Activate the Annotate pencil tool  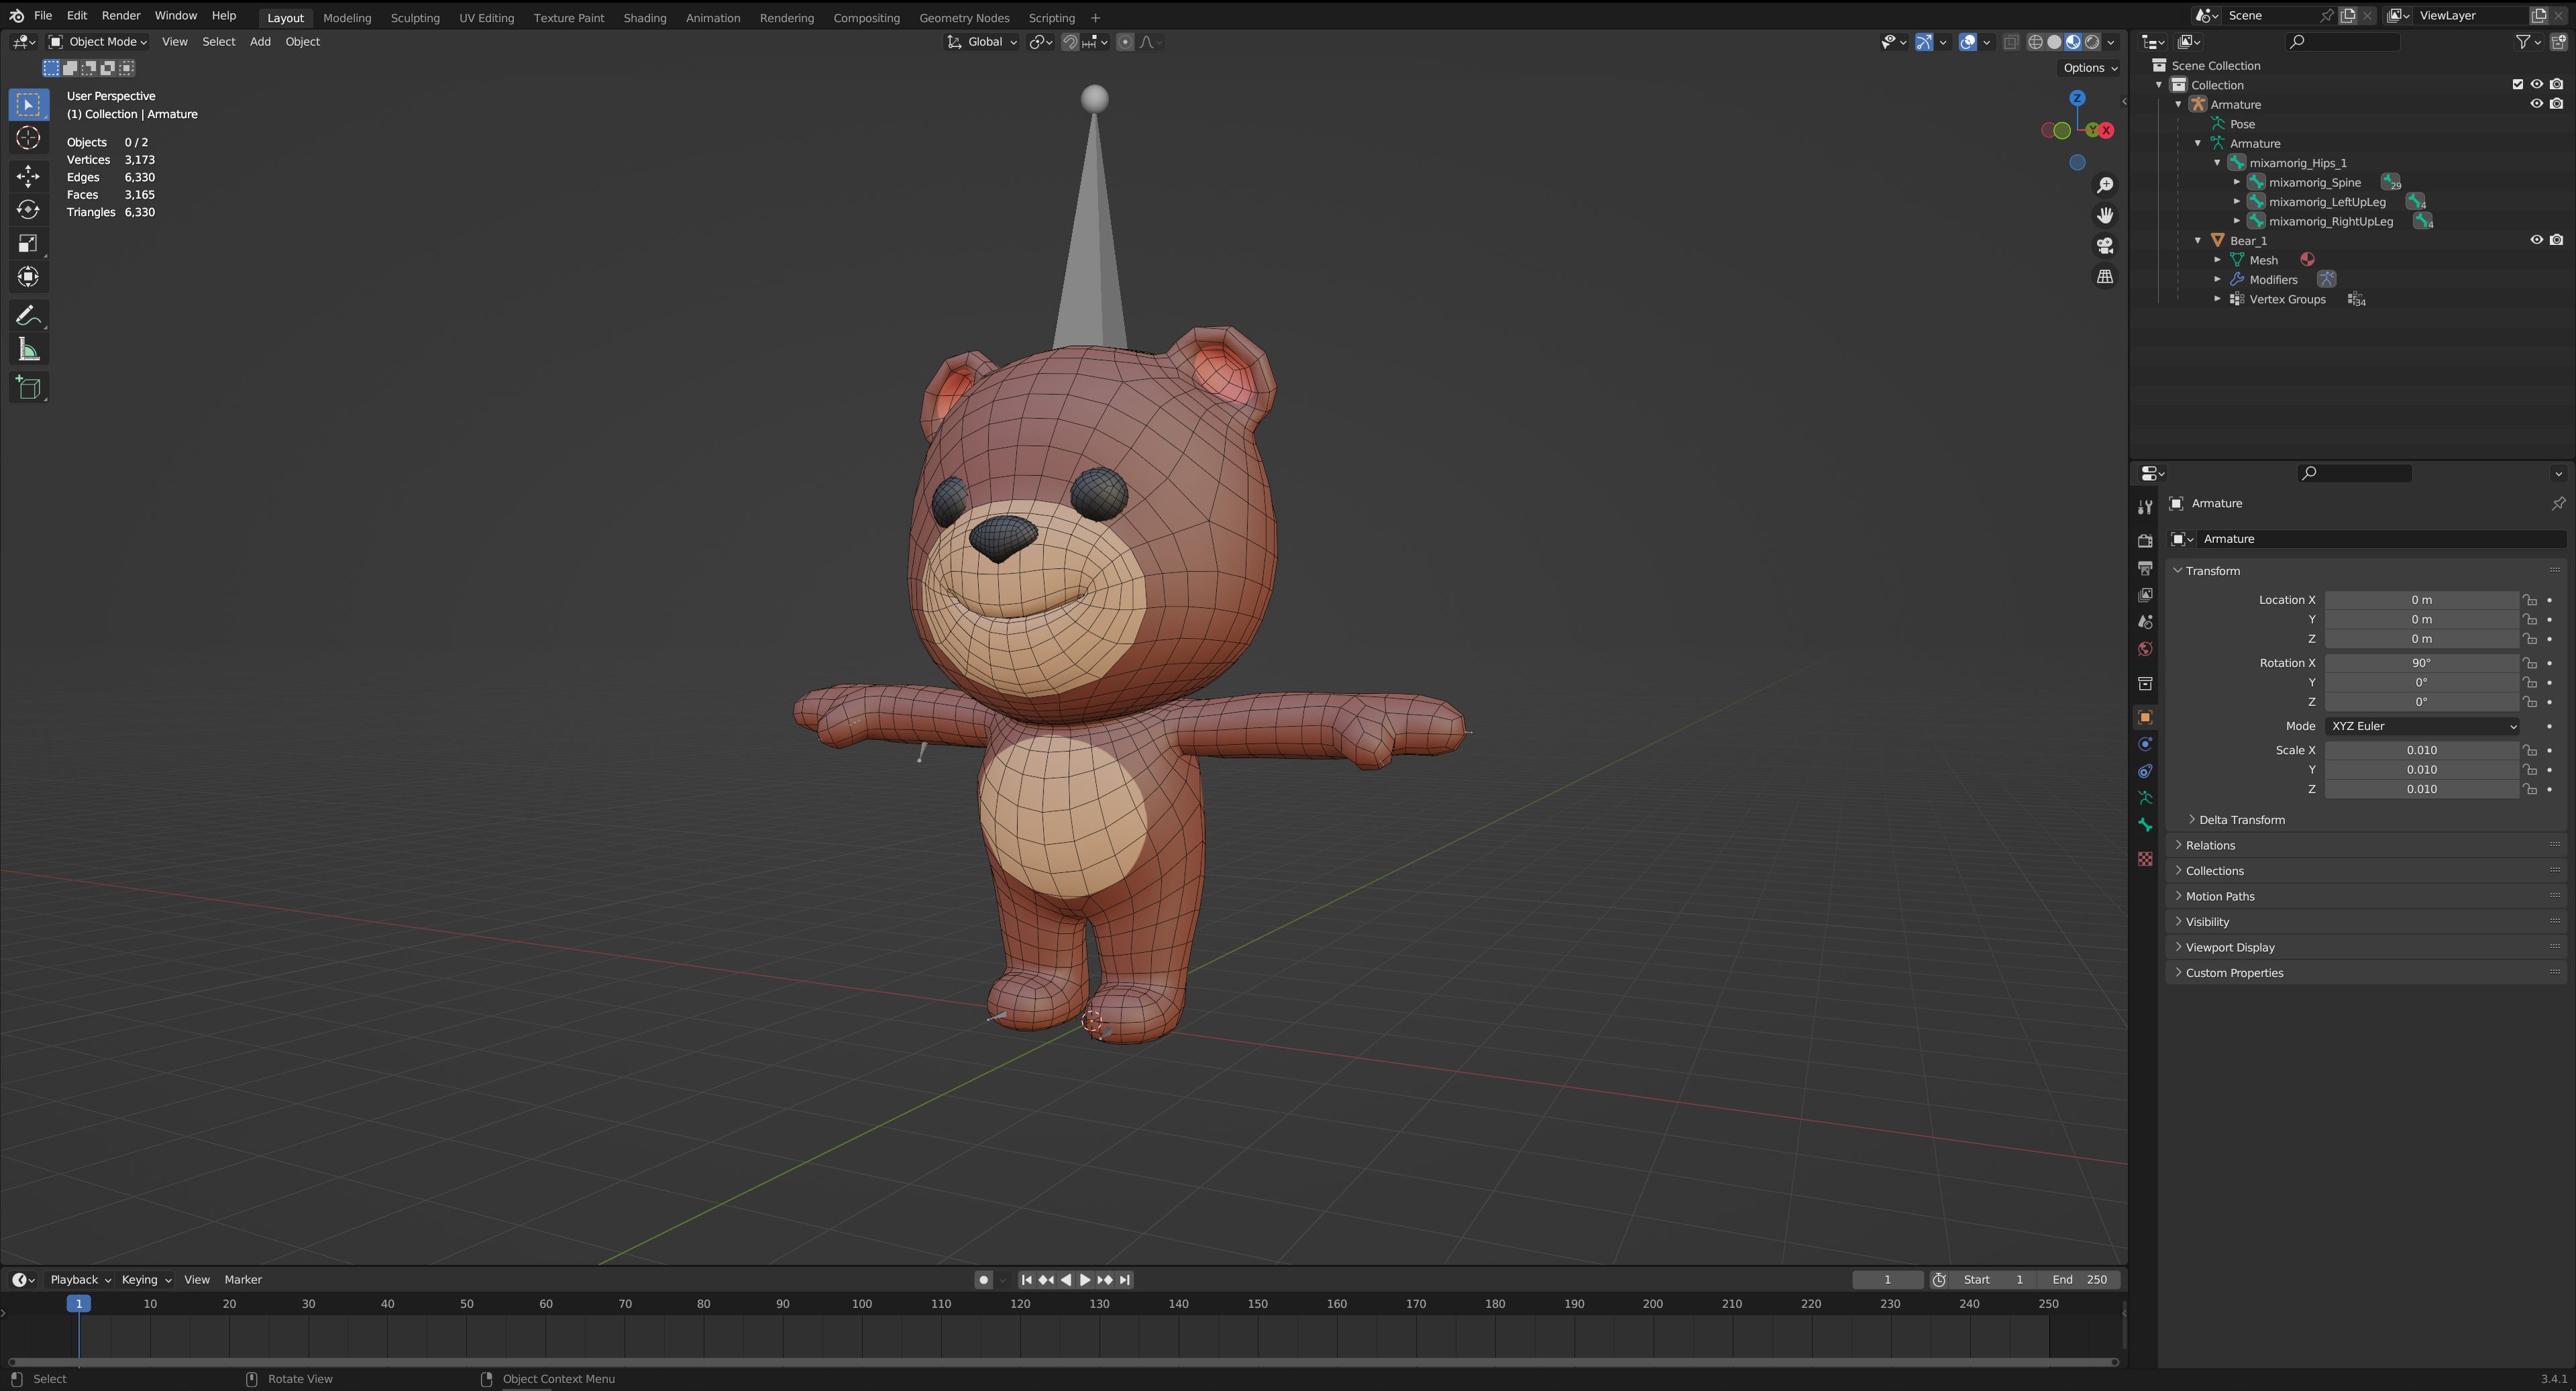point(28,316)
